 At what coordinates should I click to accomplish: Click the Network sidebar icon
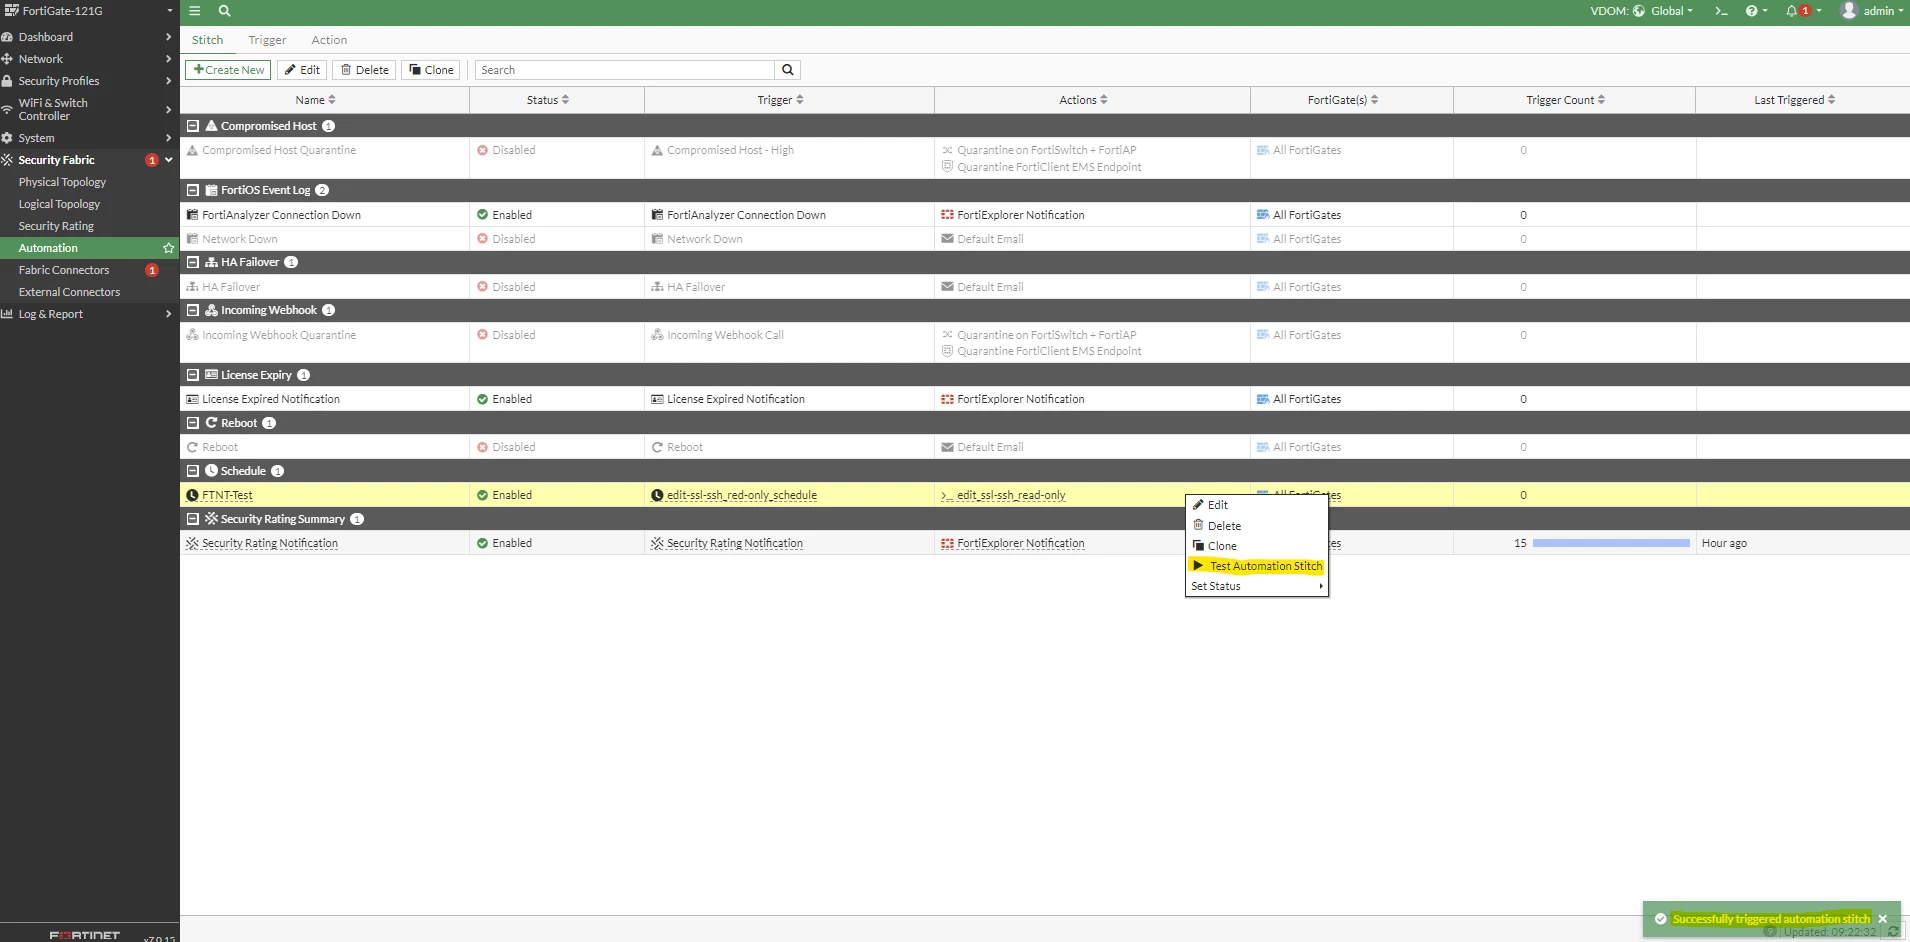pos(7,59)
